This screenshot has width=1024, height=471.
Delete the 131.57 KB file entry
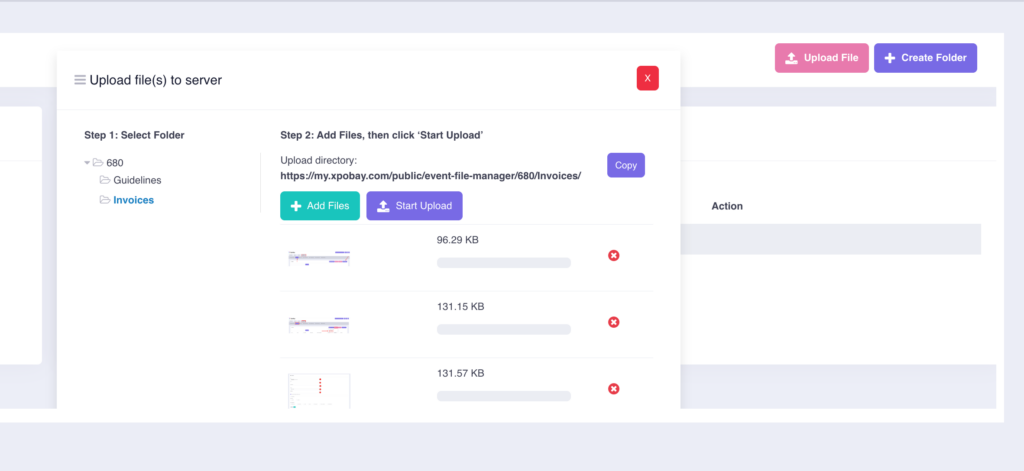[614, 389]
